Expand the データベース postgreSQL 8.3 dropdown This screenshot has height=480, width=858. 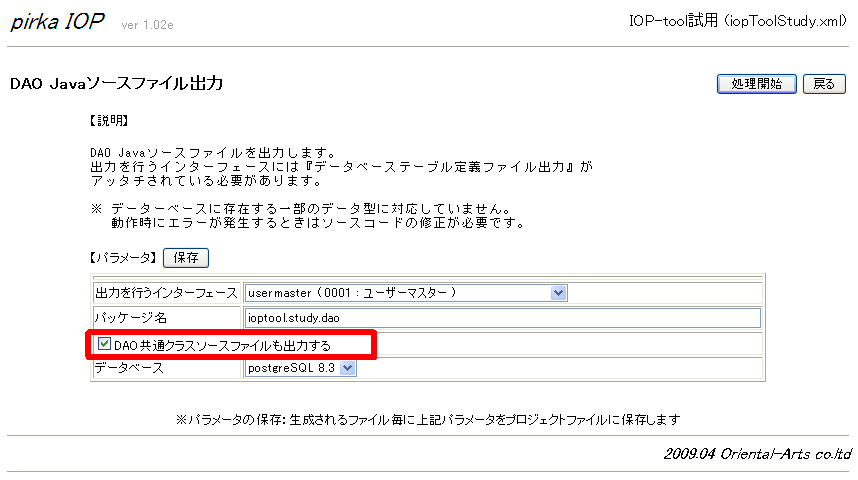click(x=300, y=369)
